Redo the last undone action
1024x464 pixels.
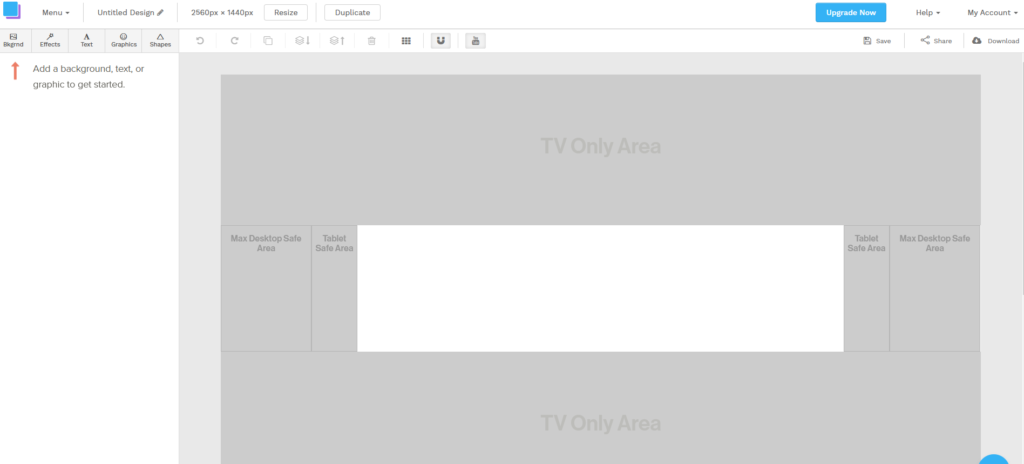tap(235, 41)
